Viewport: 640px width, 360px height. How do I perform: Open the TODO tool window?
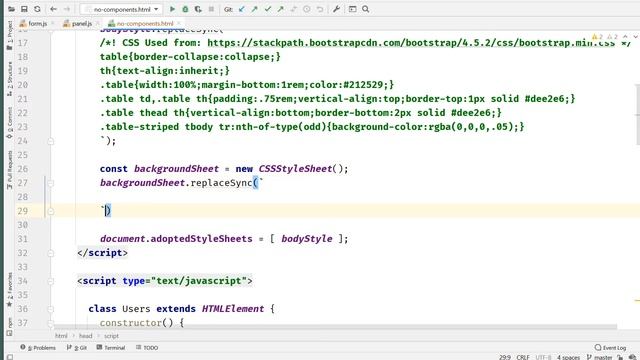click(147, 348)
